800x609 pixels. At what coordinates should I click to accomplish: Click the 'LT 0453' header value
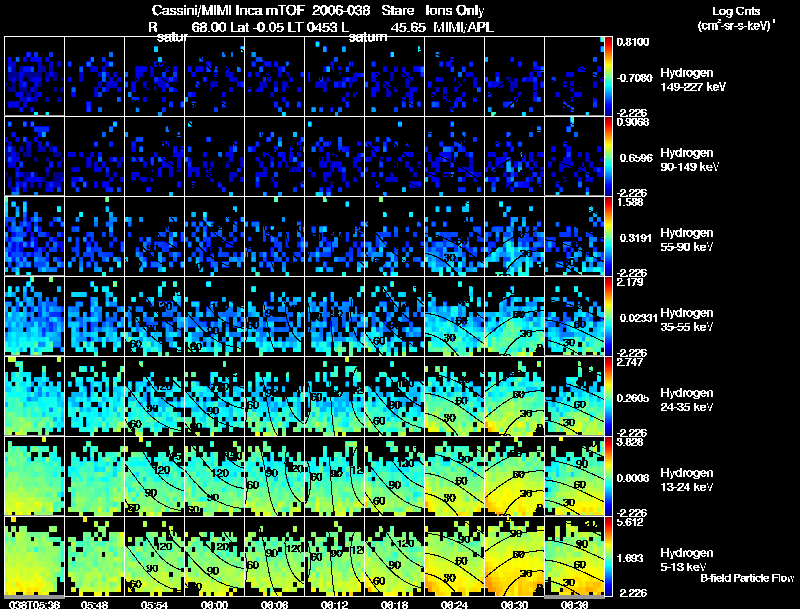(x=313, y=28)
